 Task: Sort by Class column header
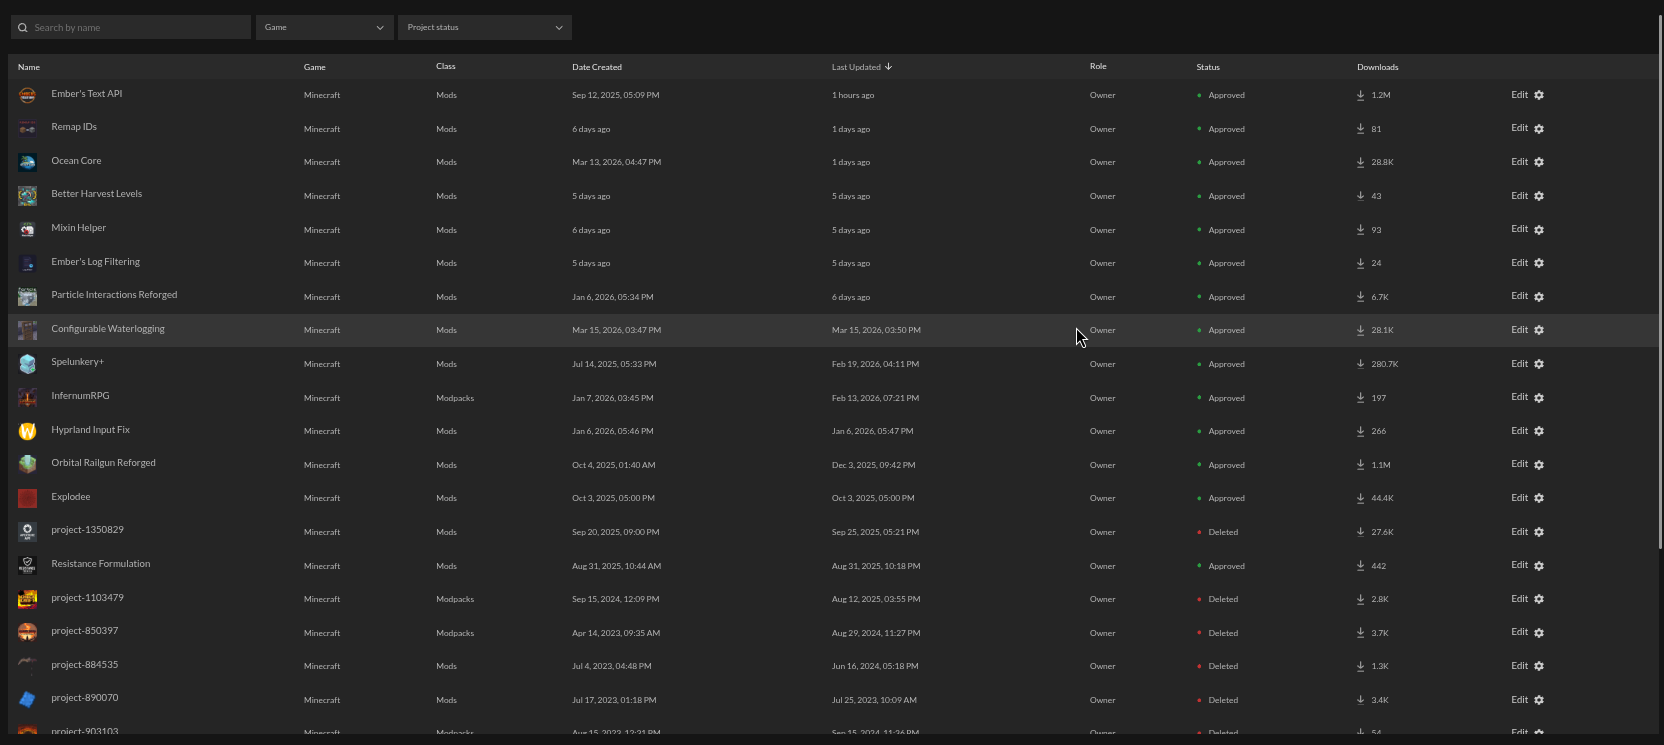coord(446,67)
